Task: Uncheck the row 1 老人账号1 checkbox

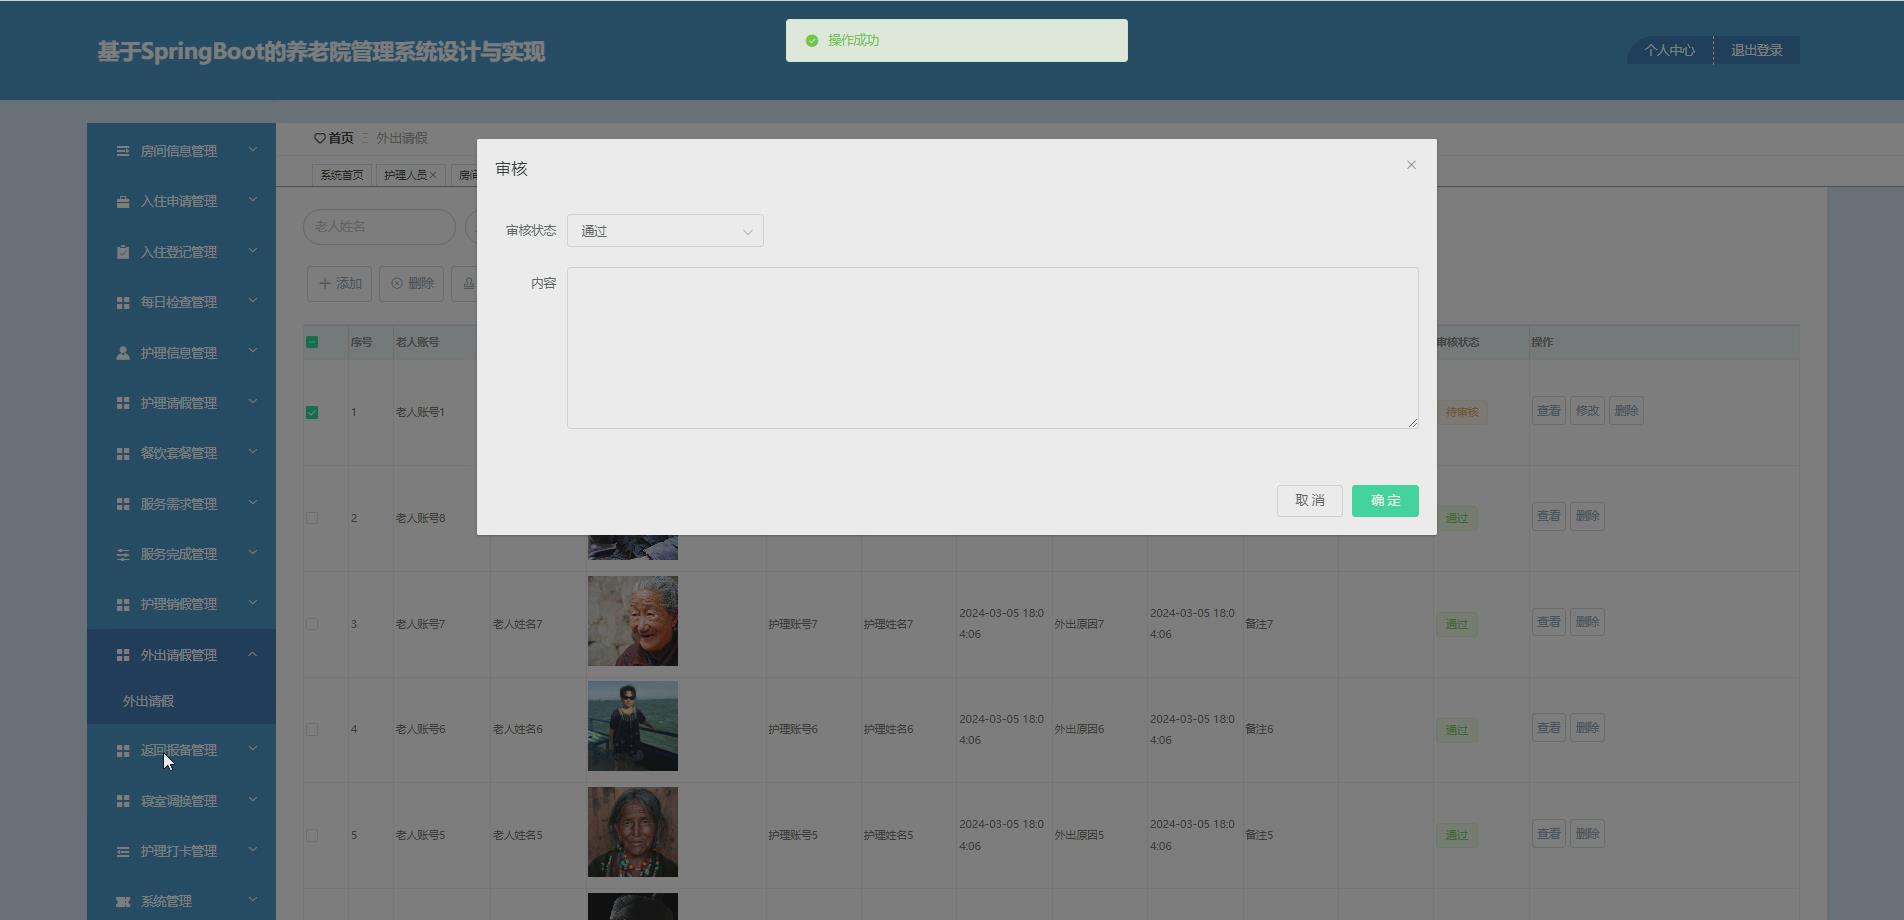Action: [312, 412]
